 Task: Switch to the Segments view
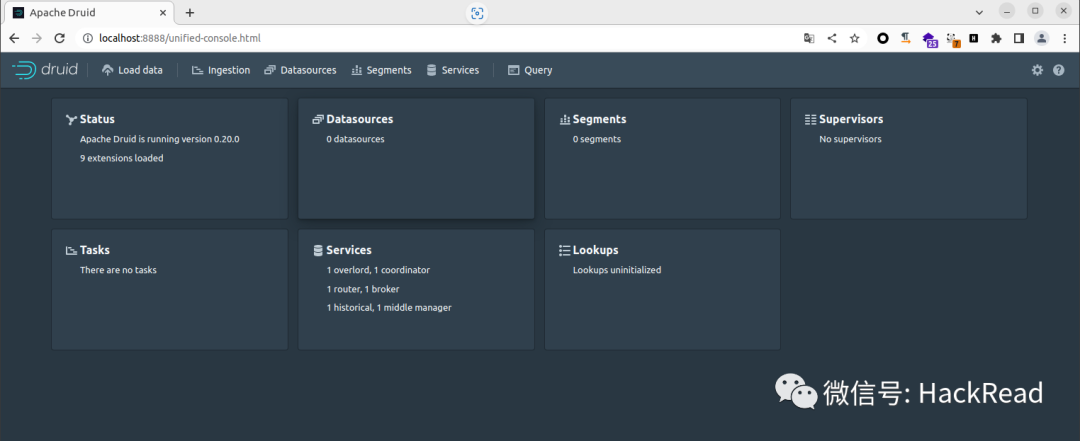(x=381, y=70)
